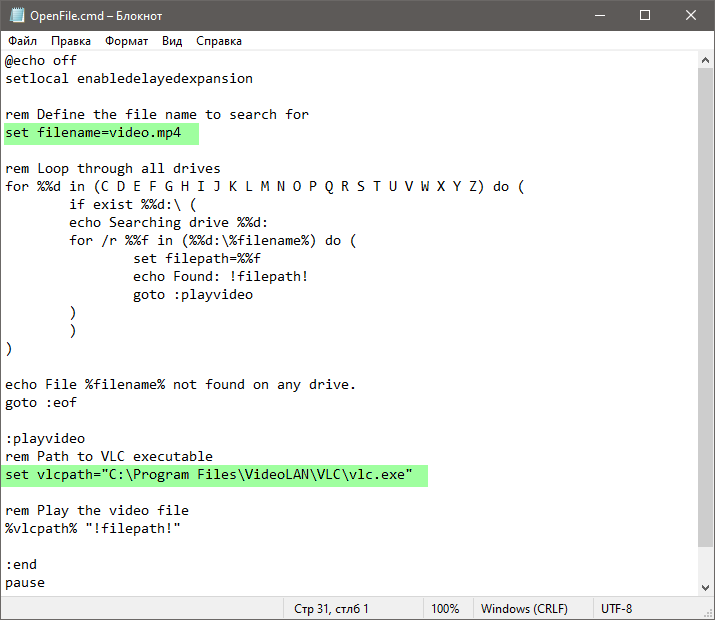This screenshot has height=620, width=715.
Task: Click the UTF-8 encoding status entry
Action: [x=617, y=609]
